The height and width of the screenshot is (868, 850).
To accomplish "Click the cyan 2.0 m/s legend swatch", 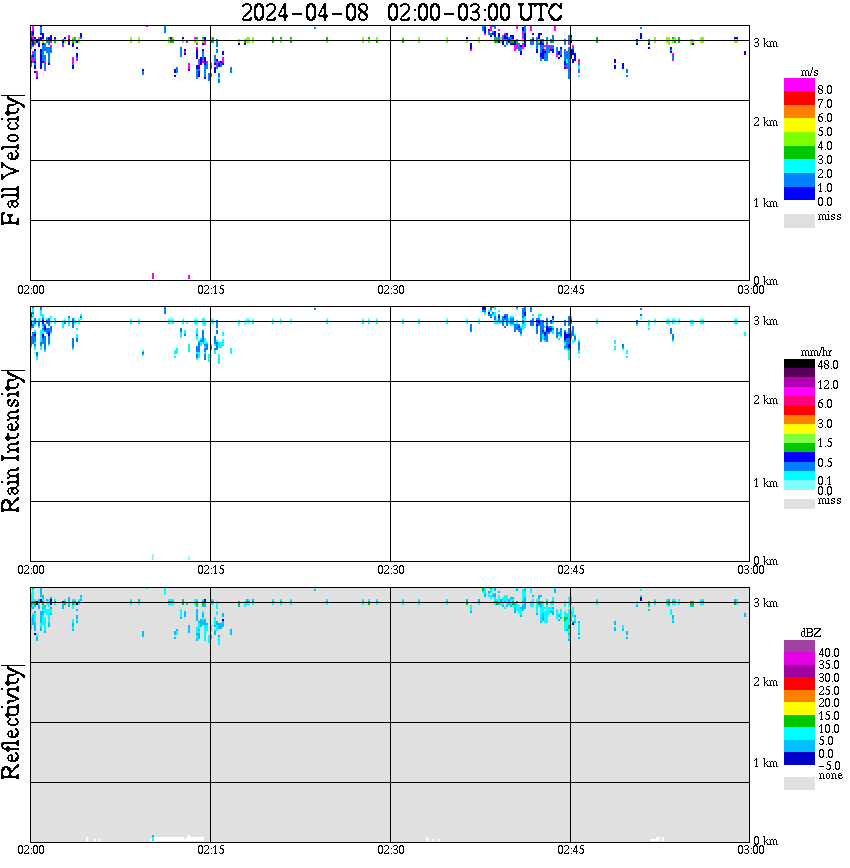I will pos(799,166).
